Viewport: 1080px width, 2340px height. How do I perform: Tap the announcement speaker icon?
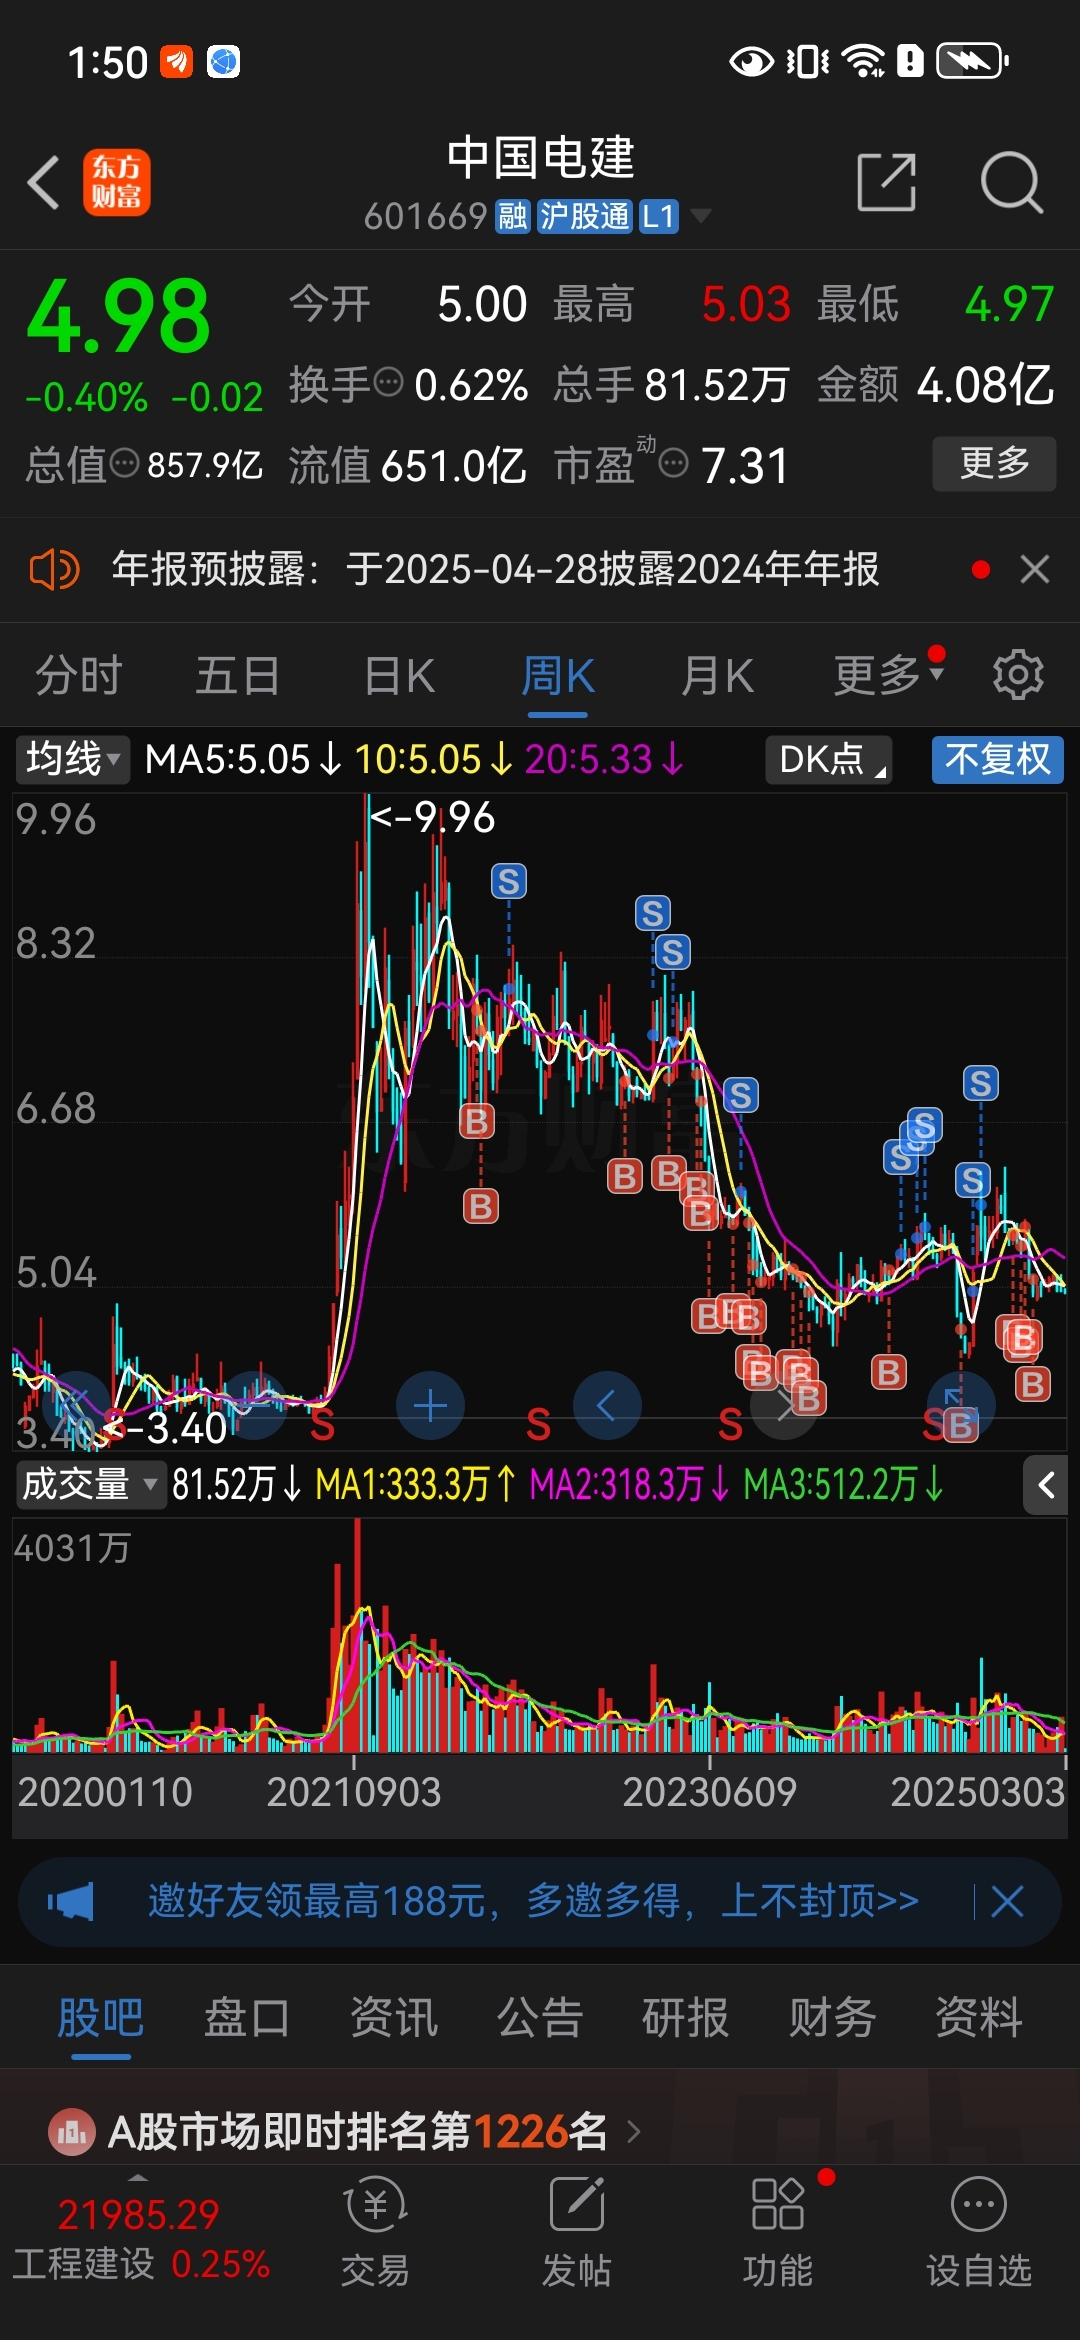(x=54, y=570)
